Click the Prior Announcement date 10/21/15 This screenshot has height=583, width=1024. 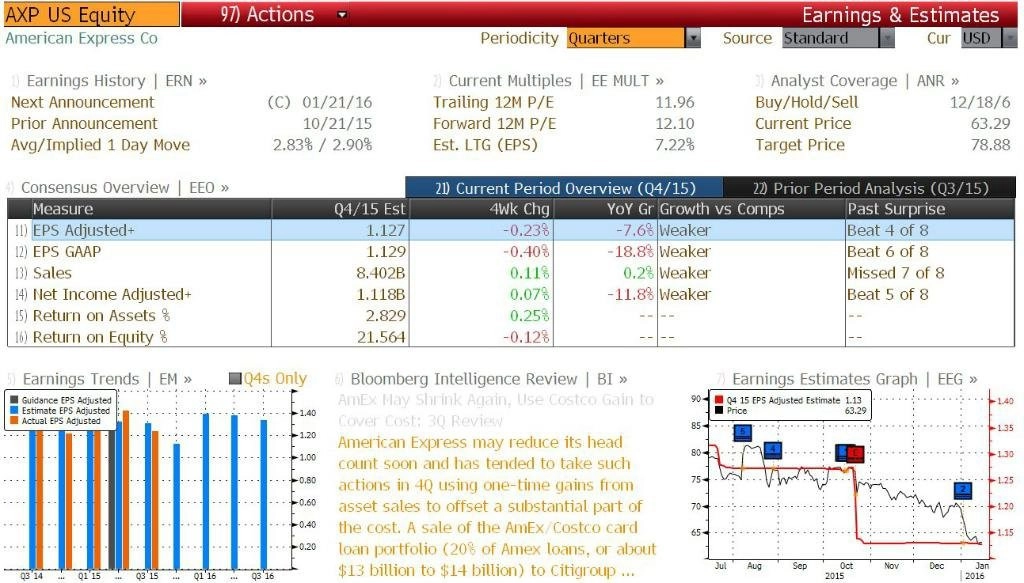coord(337,124)
